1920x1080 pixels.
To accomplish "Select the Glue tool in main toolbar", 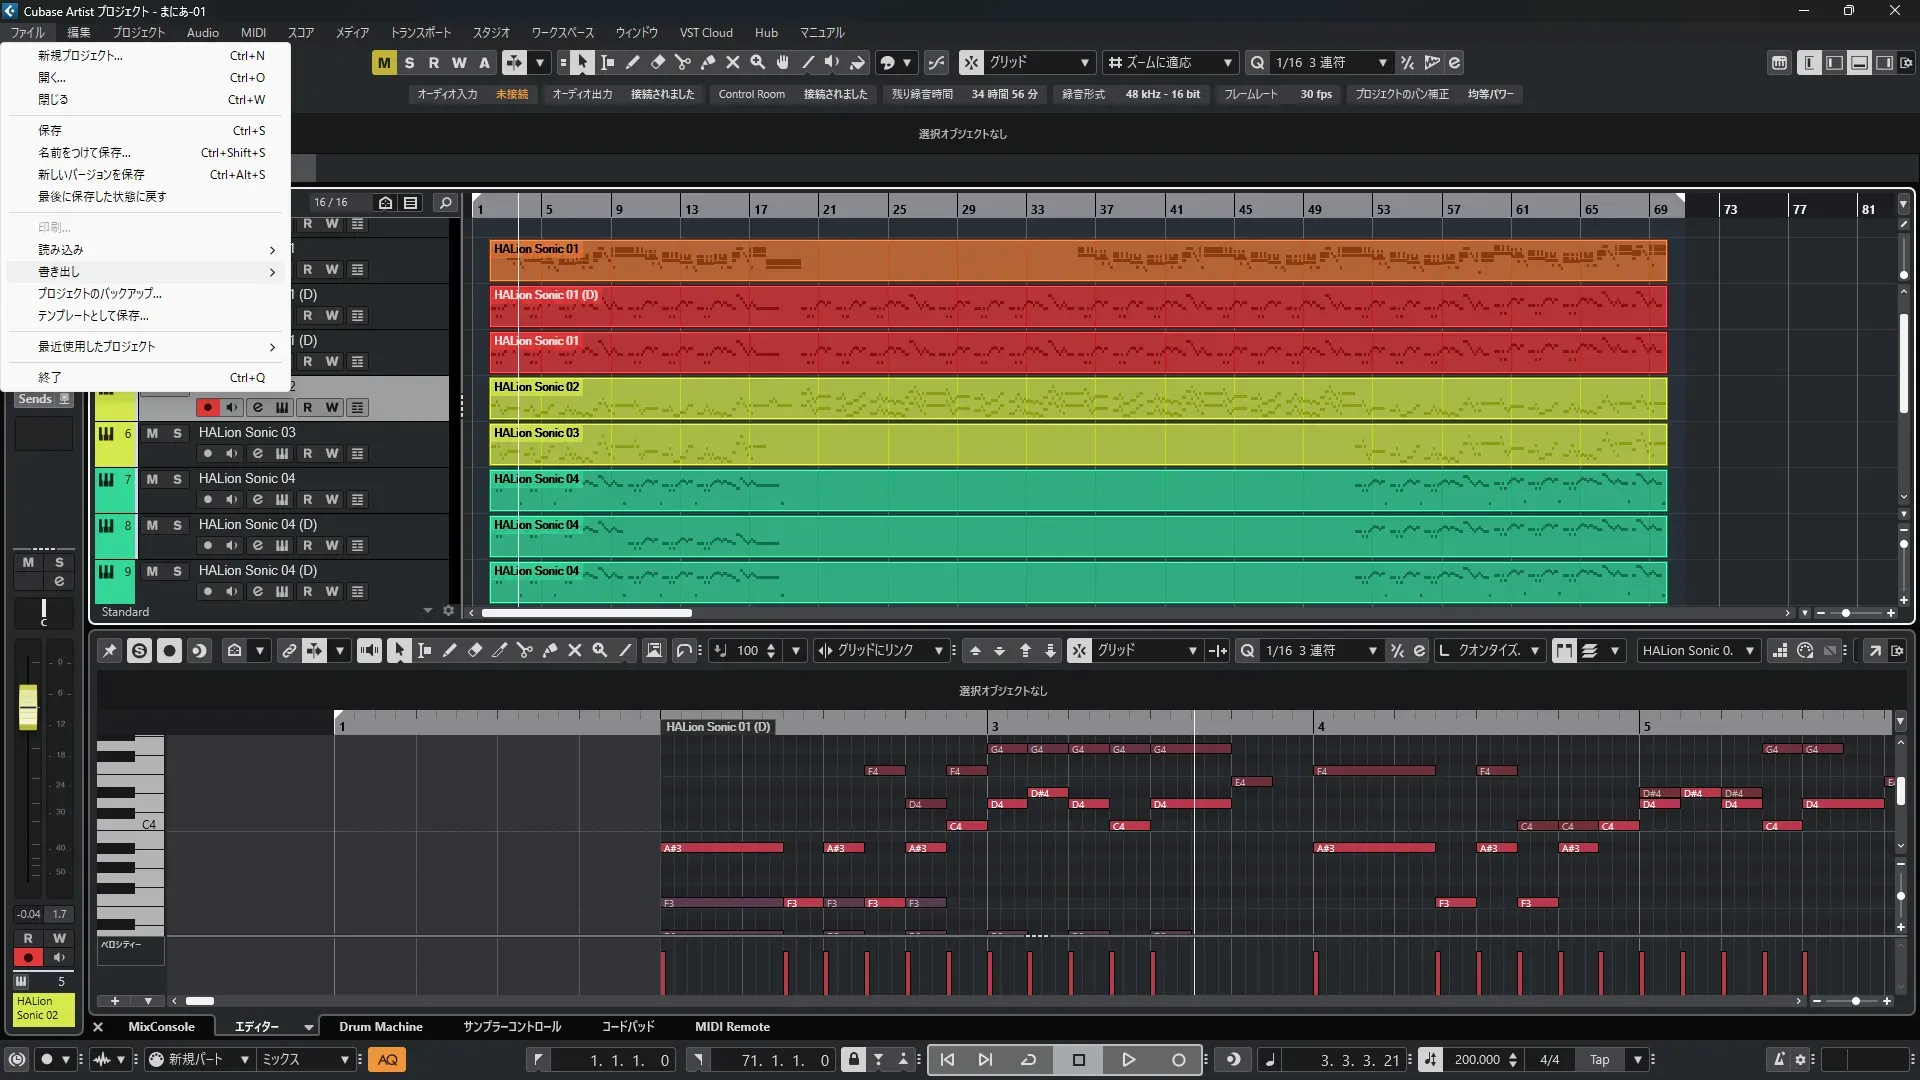I will coord(708,63).
